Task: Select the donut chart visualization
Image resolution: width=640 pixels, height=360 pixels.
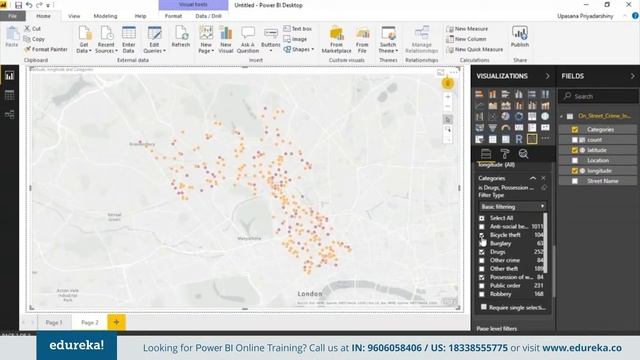Action: pyautogui.click(x=519, y=116)
